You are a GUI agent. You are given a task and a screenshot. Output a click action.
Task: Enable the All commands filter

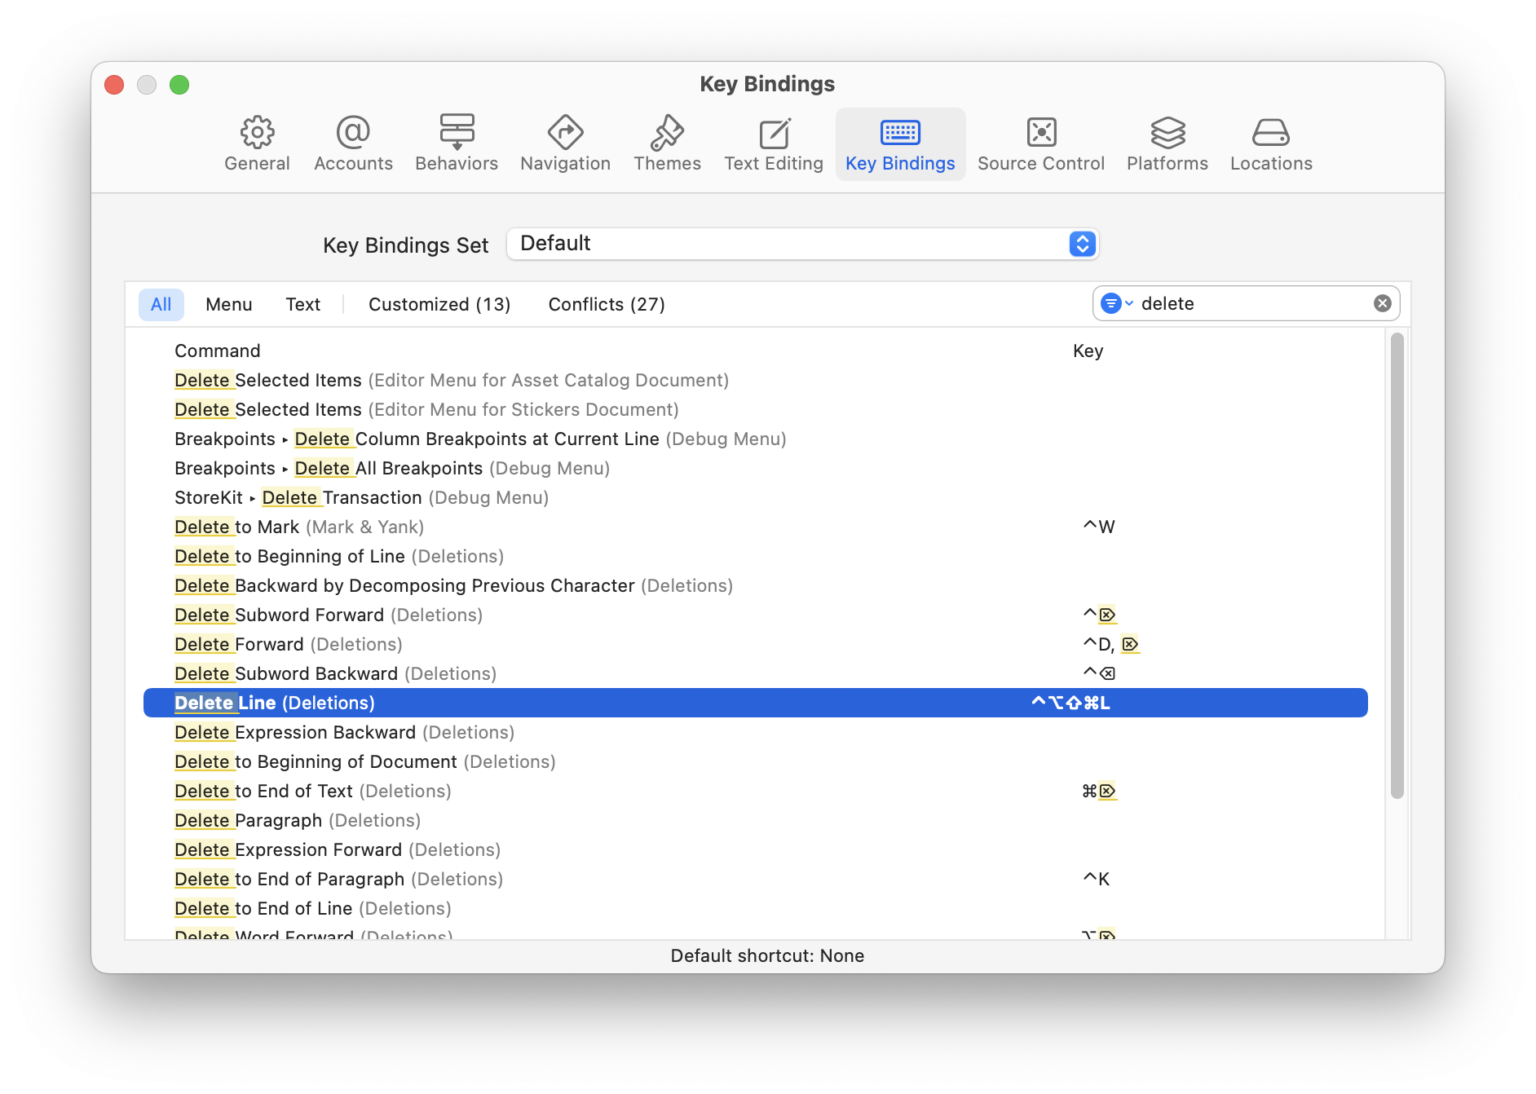[x=161, y=304]
